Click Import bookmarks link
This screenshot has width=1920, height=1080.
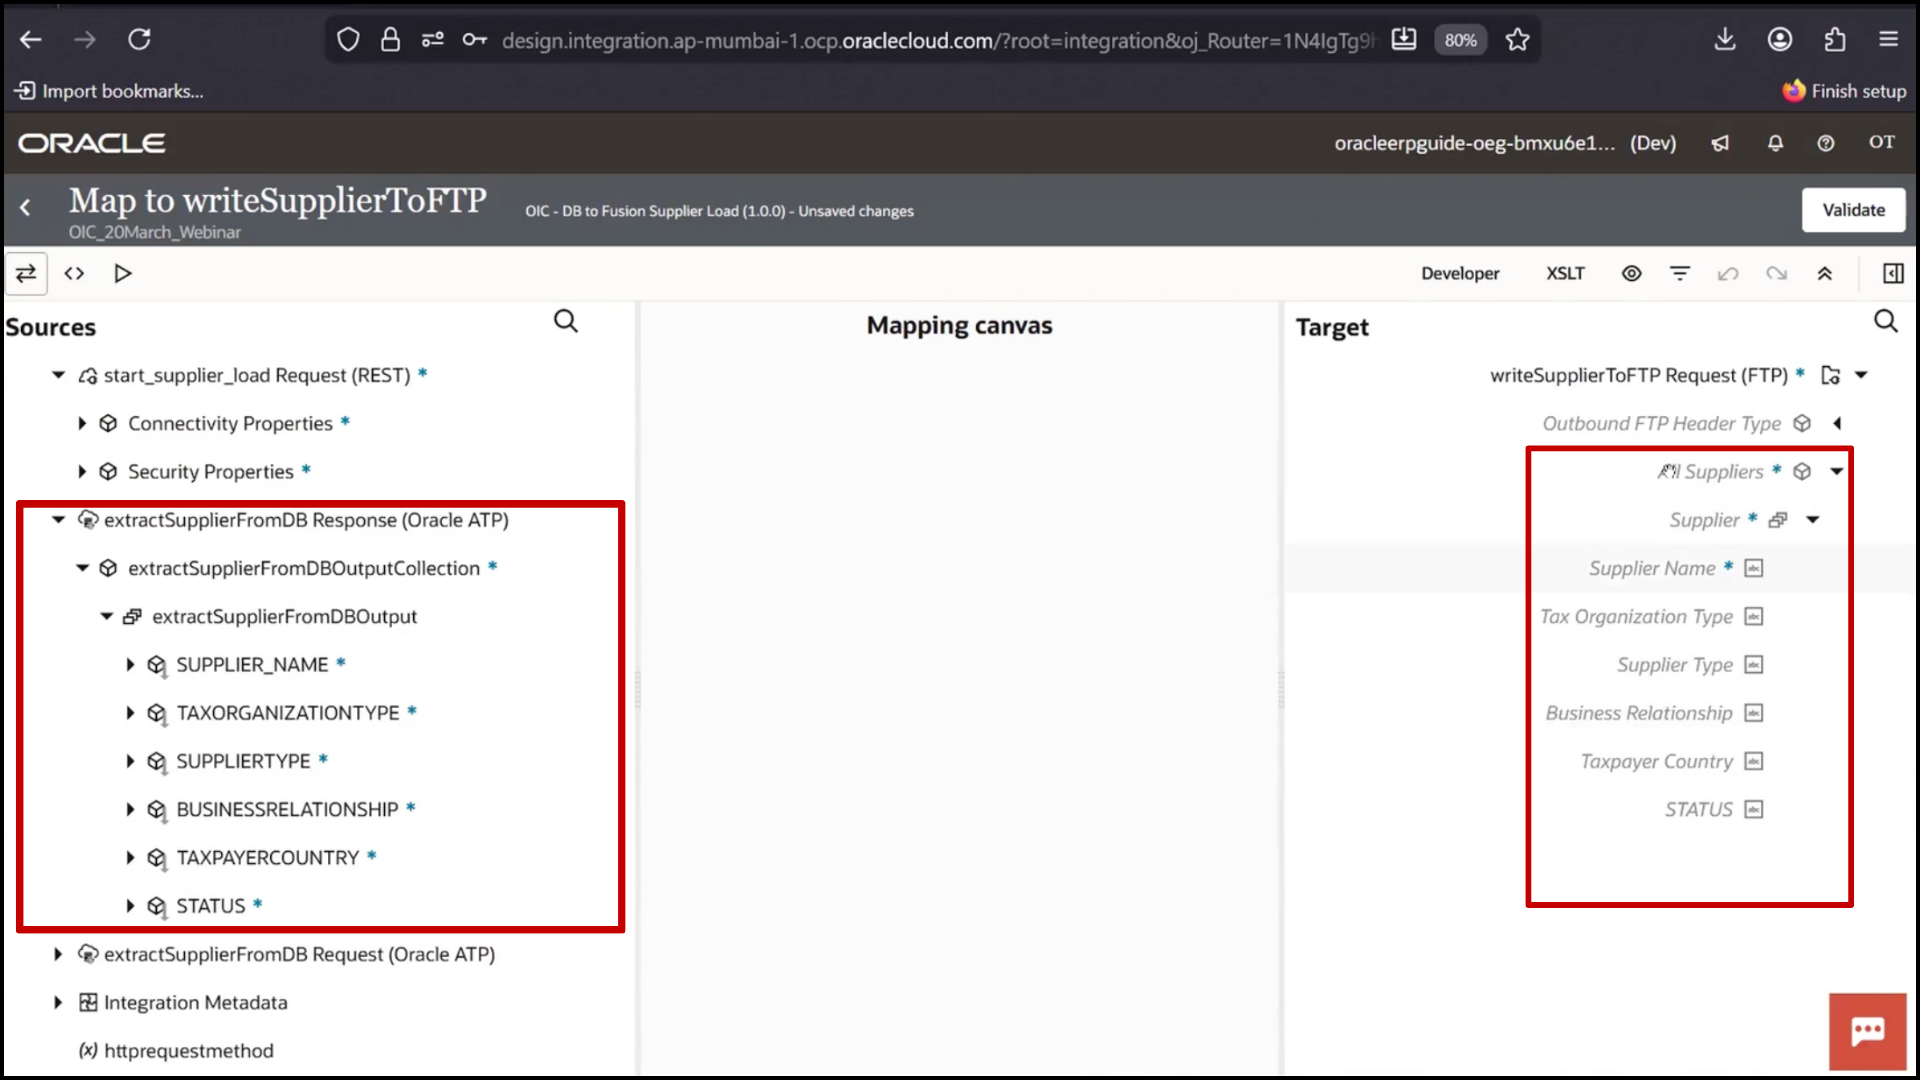pyautogui.click(x=109, y=91)
